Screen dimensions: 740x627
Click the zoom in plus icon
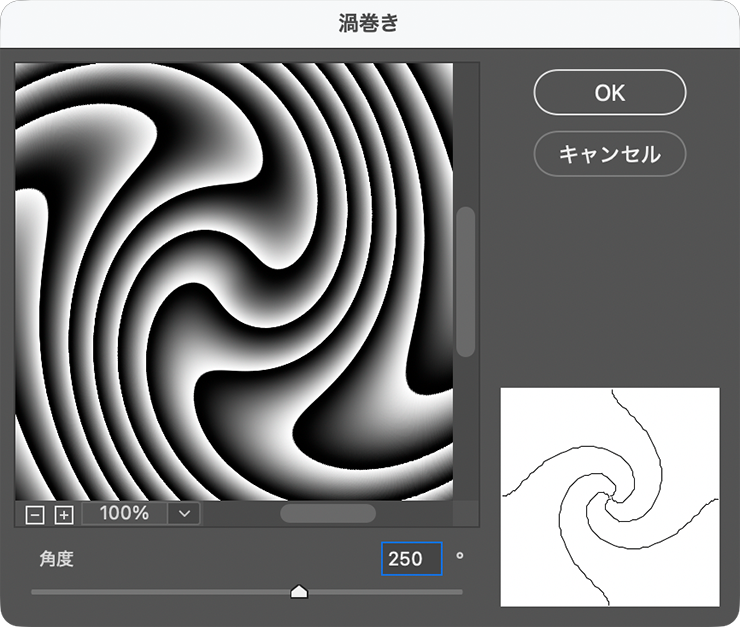coord(64,514)
